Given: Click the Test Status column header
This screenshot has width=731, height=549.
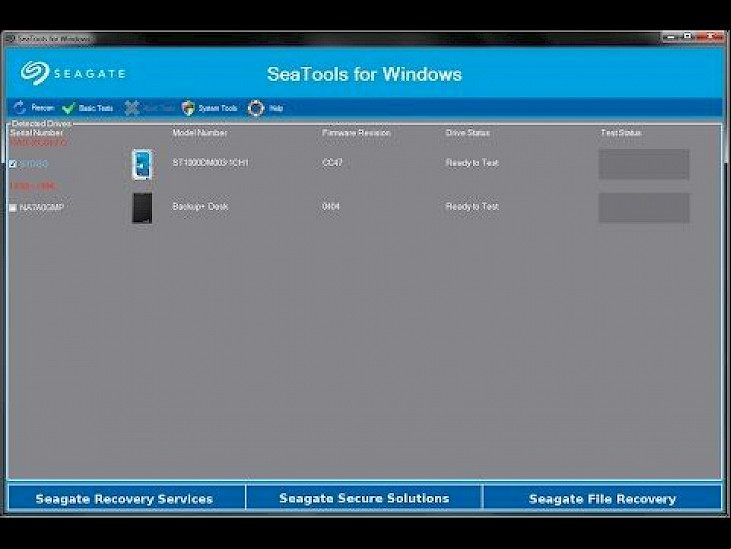Looking at the screenshot, I should coord(621,133).
